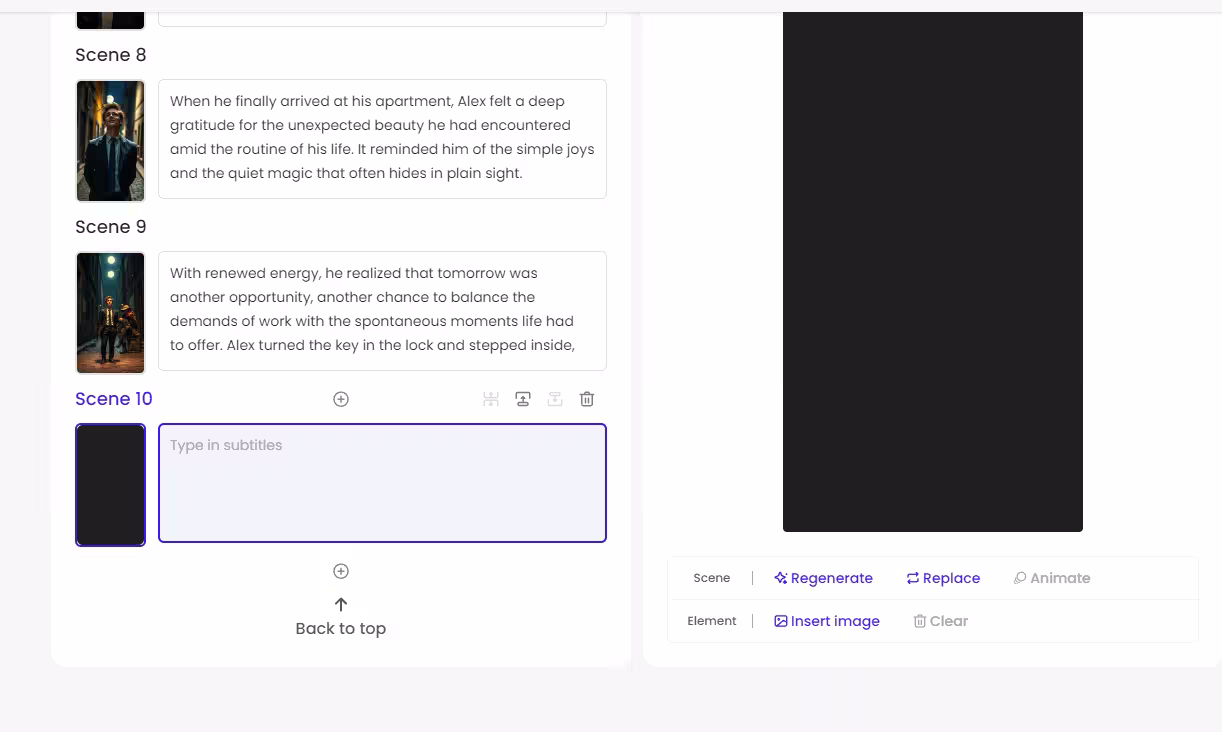Click the move scene down icon
This screenshot has height=732, width=1222.
[555, 399]
